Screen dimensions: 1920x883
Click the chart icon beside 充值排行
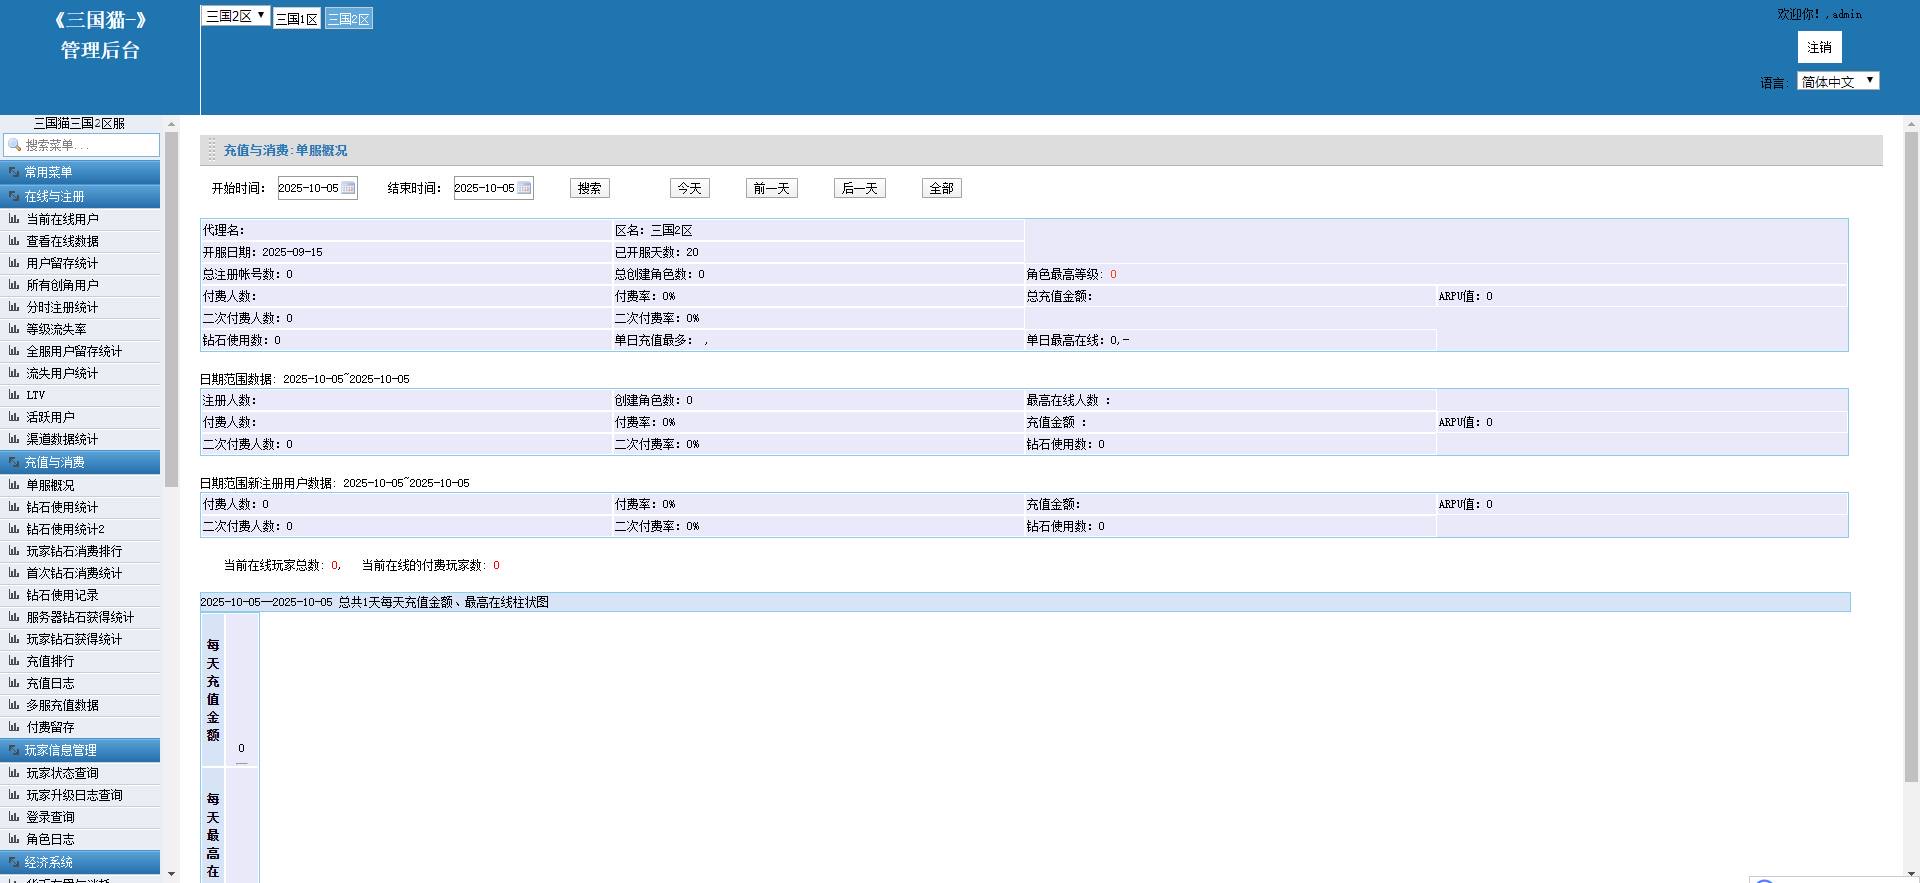click(14, 661)
